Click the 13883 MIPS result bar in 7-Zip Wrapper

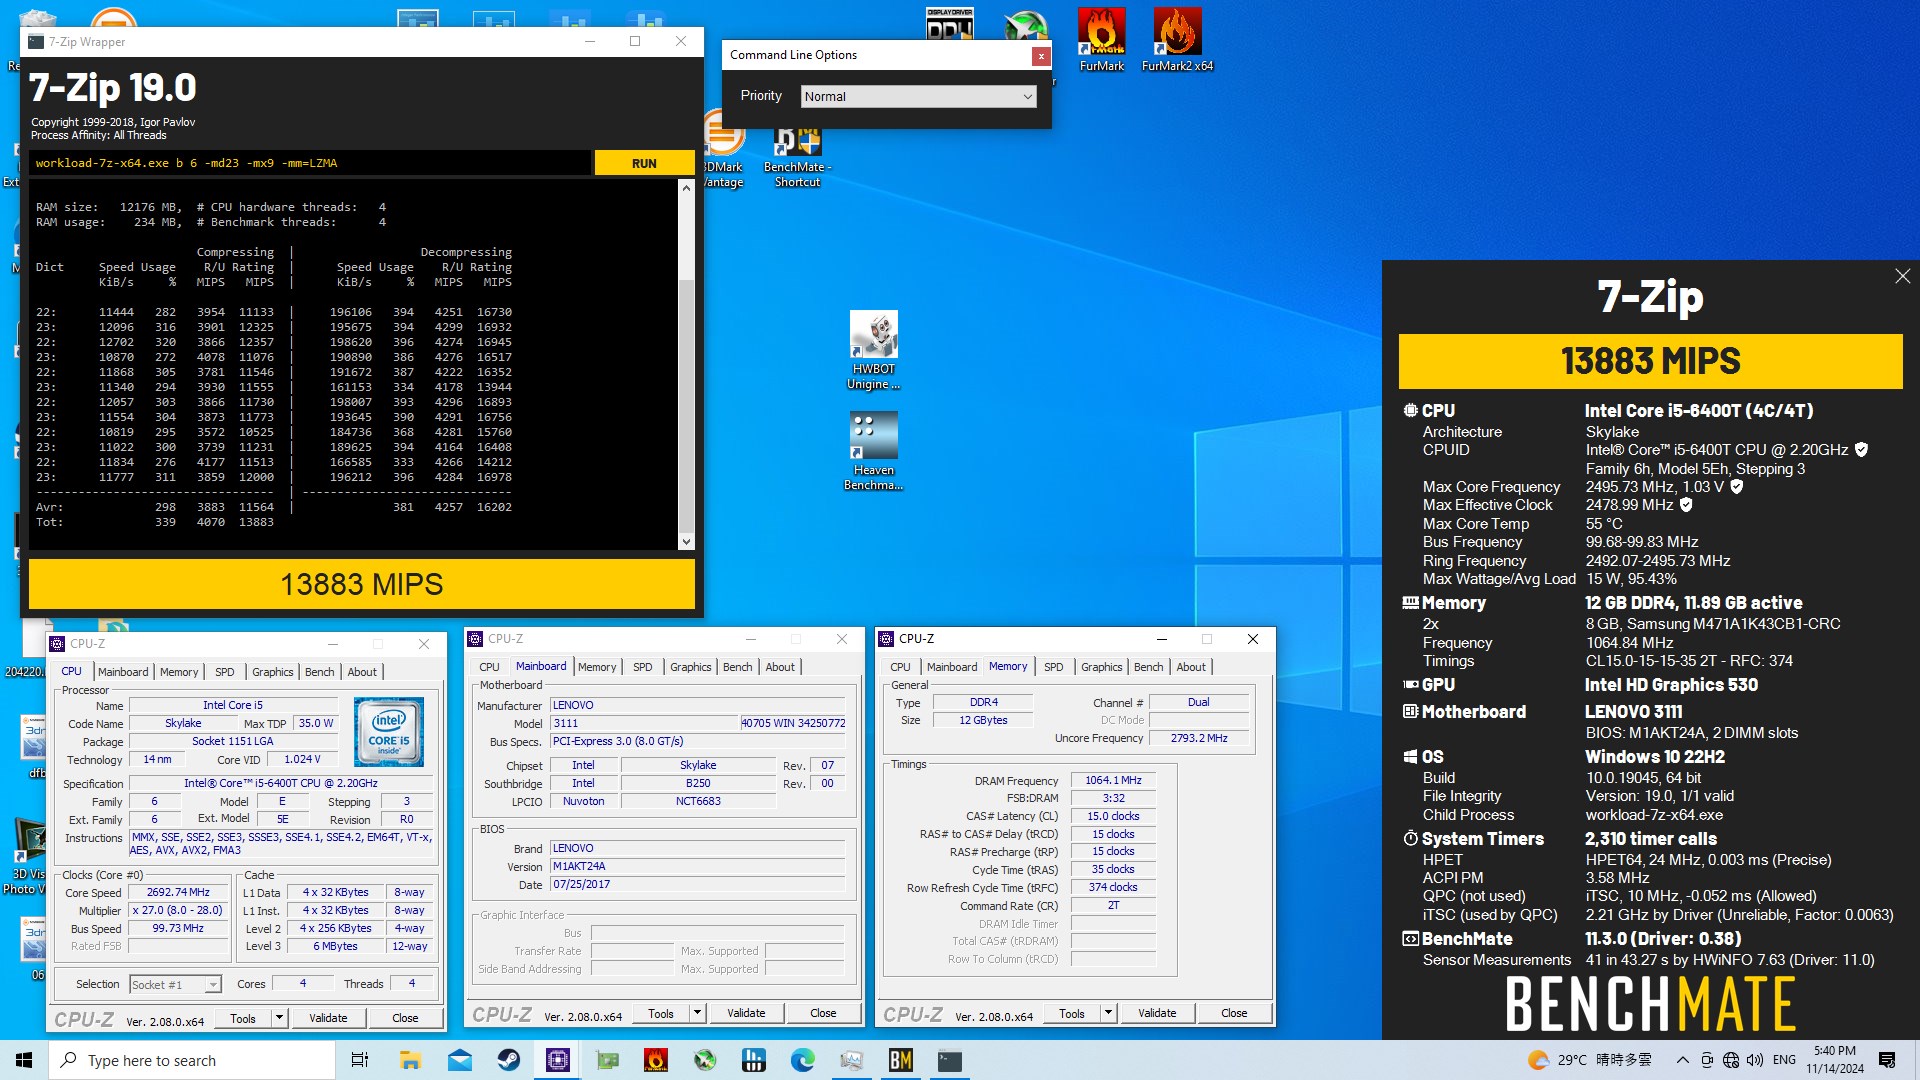click(362, 584)
